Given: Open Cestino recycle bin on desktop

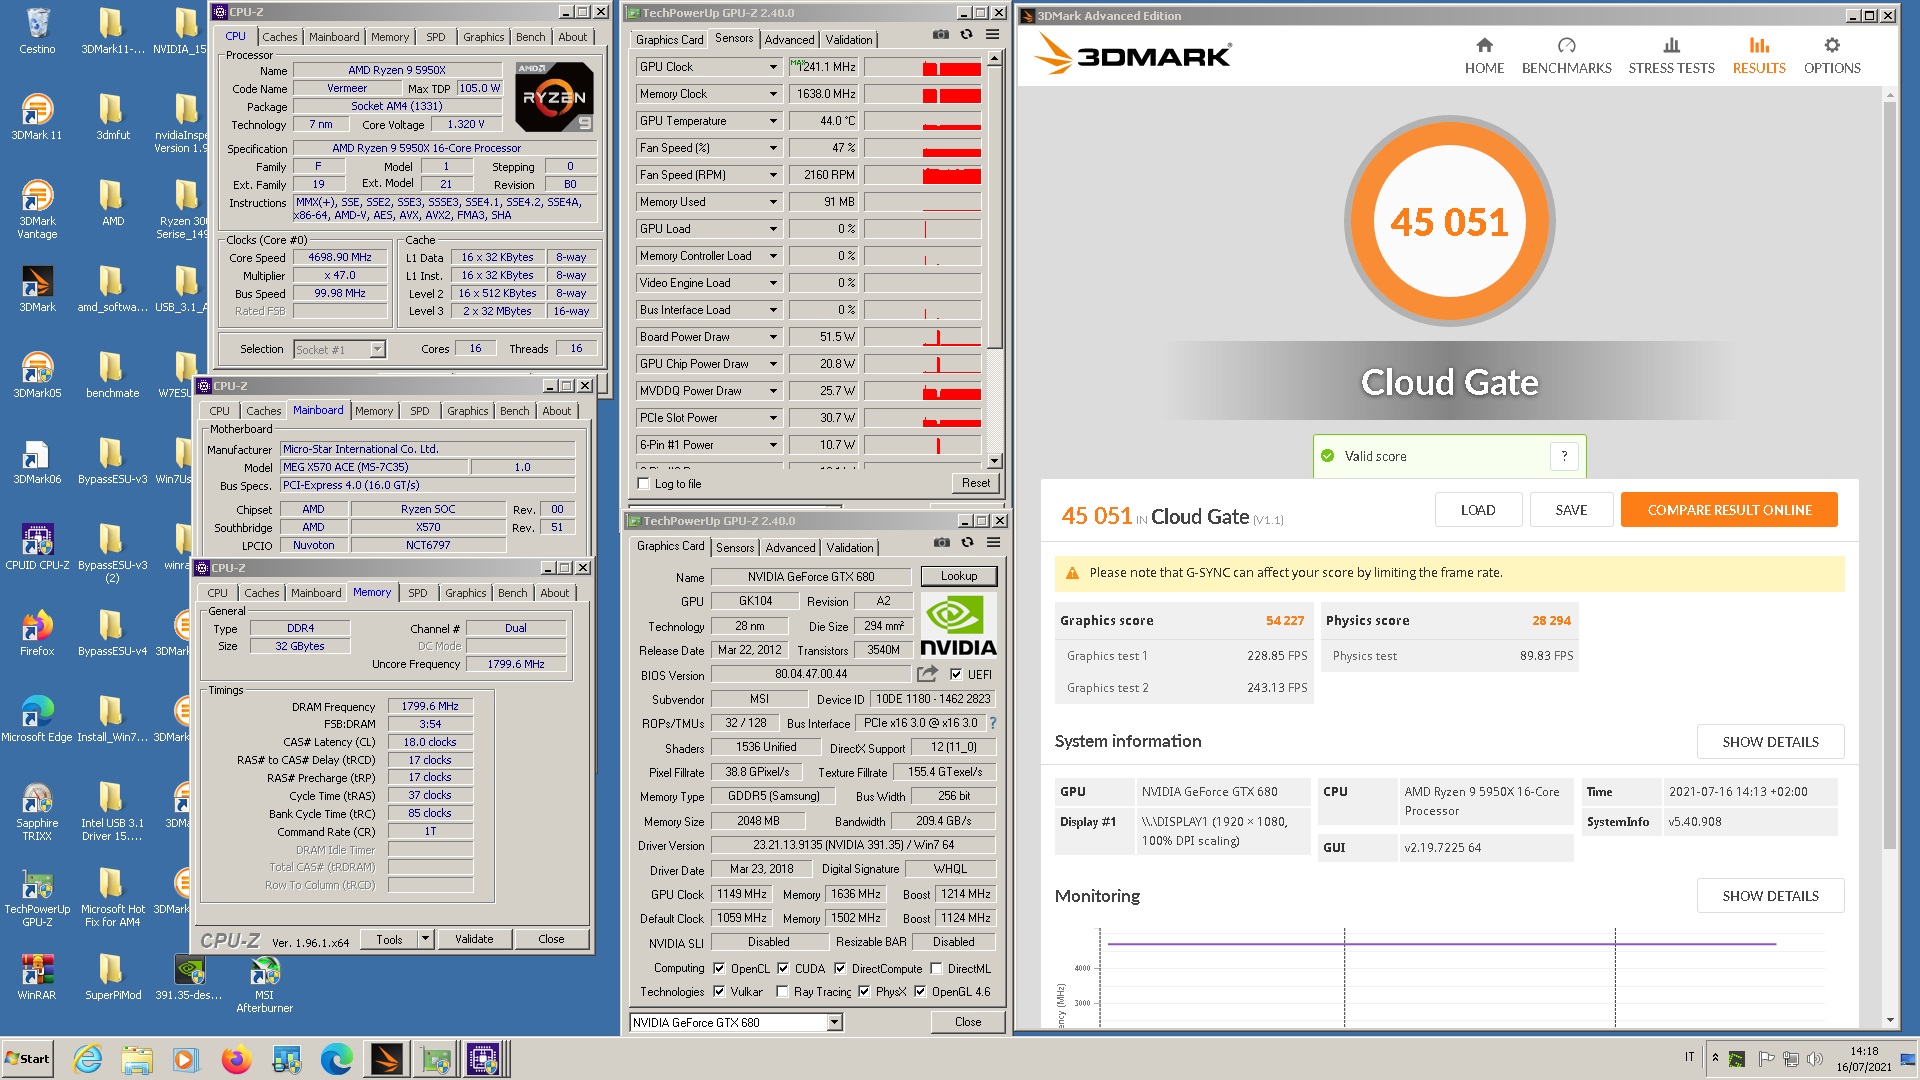Looking at the screenshot, I should (x=37, y=32).
